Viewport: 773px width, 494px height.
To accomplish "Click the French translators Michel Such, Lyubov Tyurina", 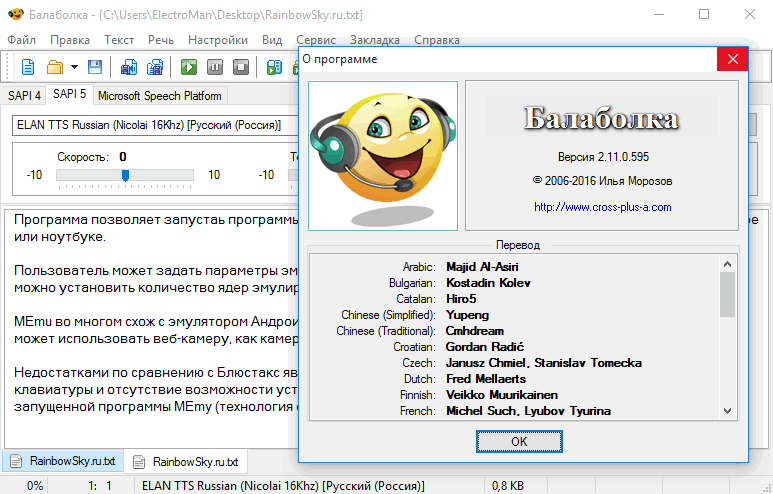I will (528, 411).
